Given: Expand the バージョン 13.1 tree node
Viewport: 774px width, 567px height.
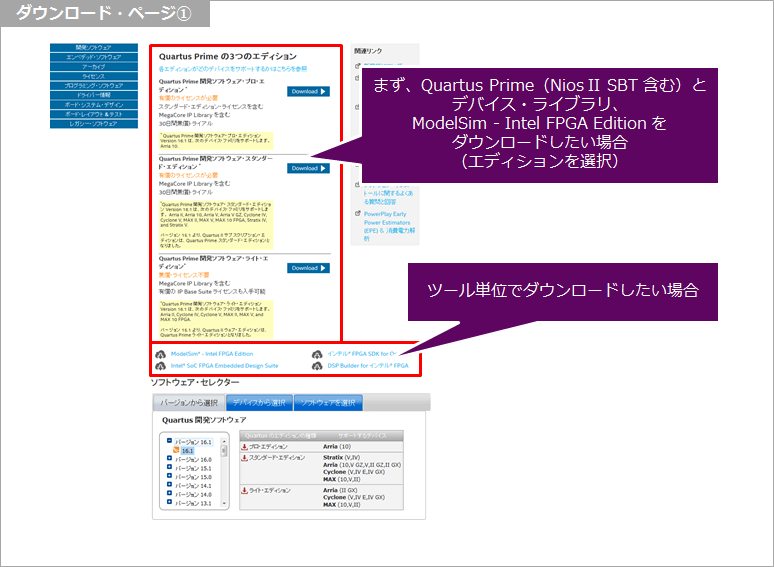Looking at the screenshot, I should click(x=169, y=502).
